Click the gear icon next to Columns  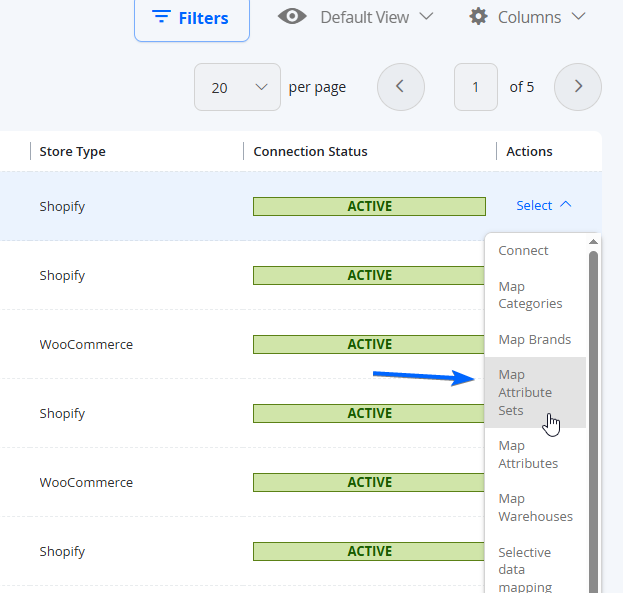(x=478, y=17)
